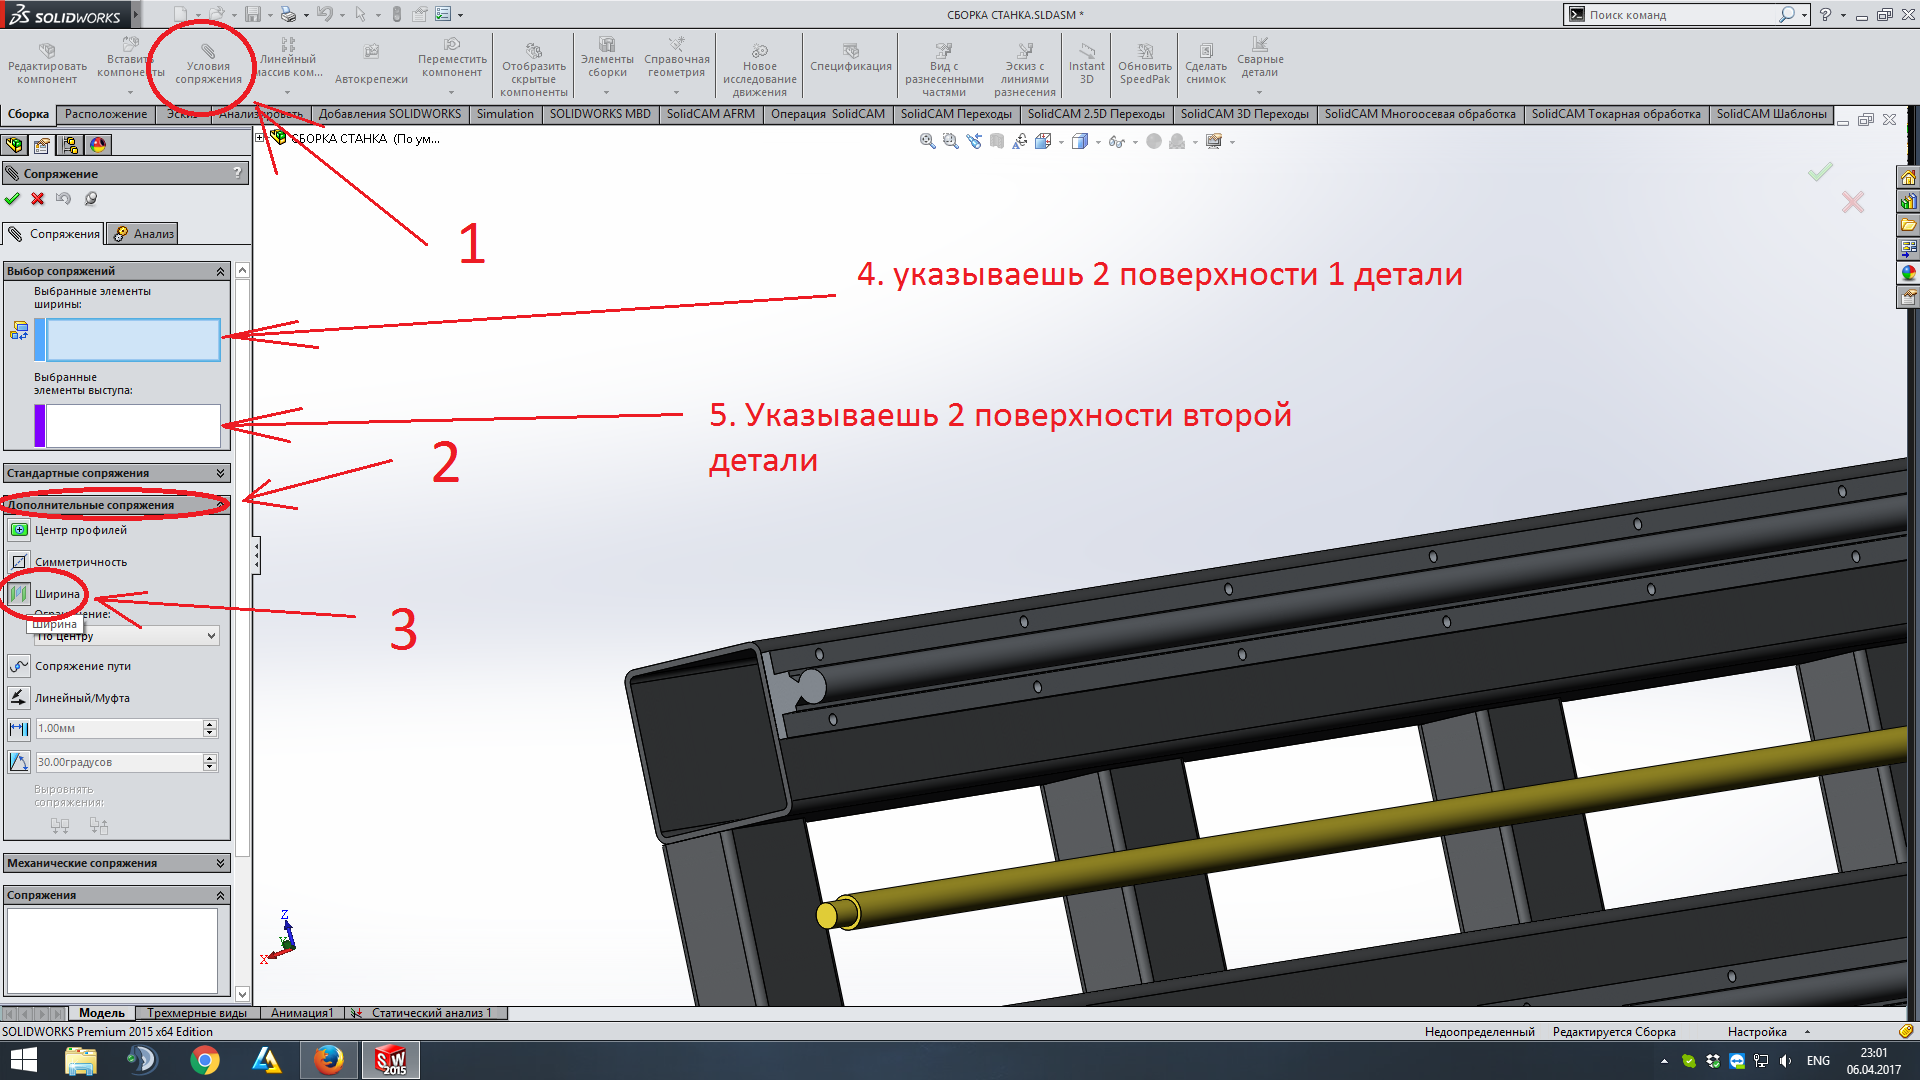This screenshot has height=1080, width=1920.
Task: Click the Width (Ширина) mate icon
Action: [18, 594]
